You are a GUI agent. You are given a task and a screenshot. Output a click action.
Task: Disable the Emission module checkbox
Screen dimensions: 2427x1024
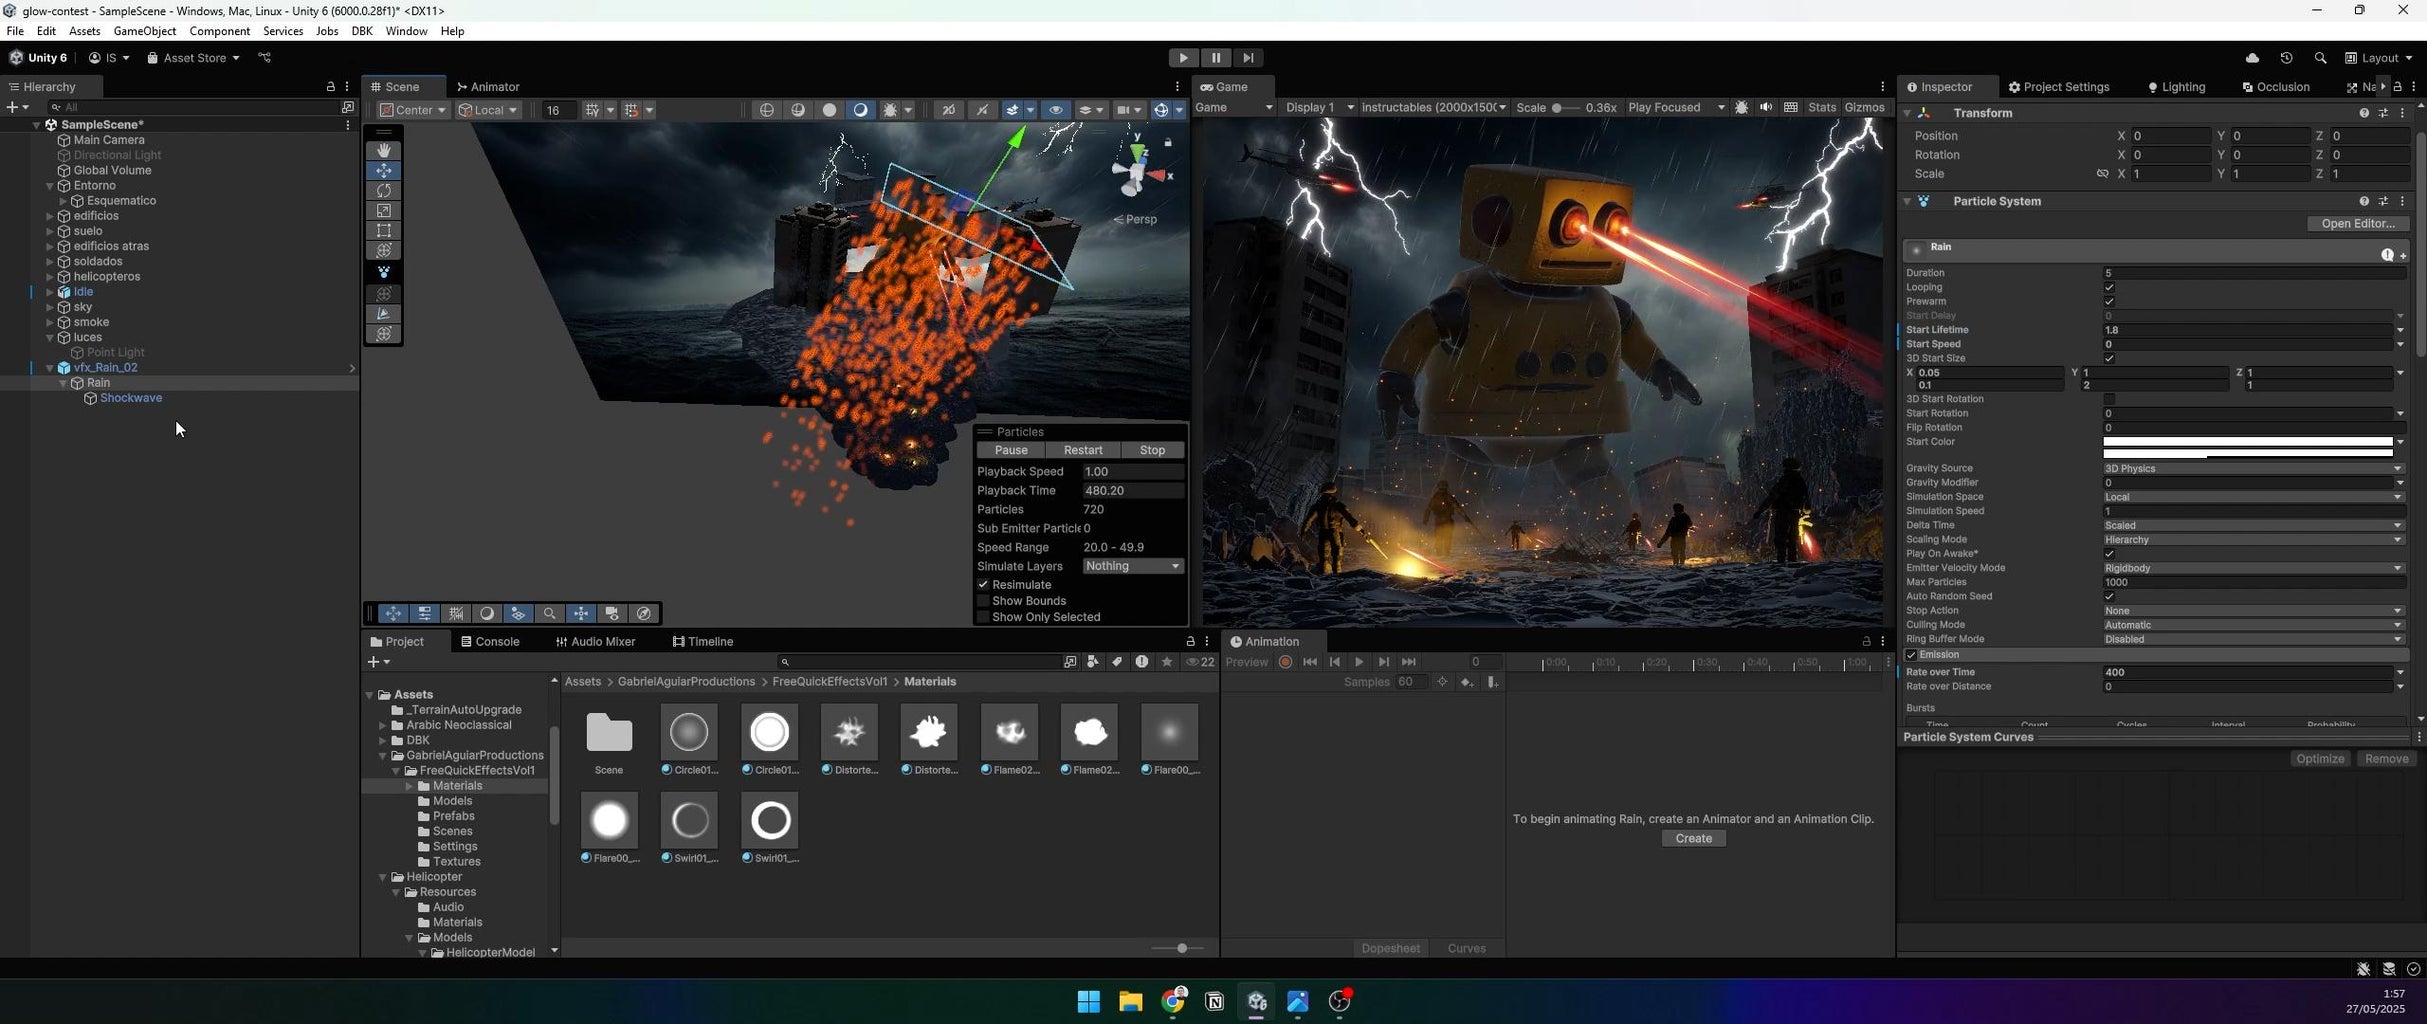point(1912,655)
